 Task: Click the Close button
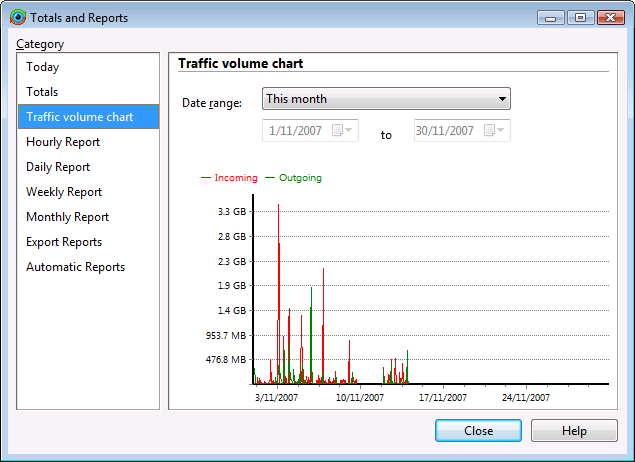click(478, 430)
